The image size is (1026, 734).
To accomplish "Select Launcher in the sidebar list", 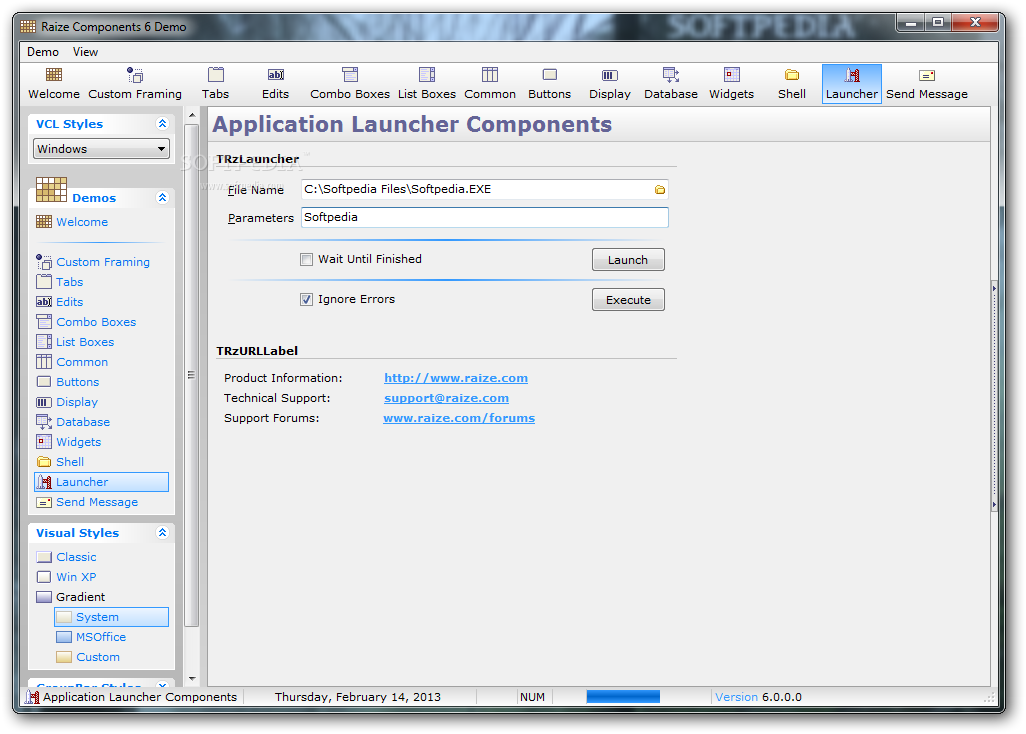I will click(101, 482).
